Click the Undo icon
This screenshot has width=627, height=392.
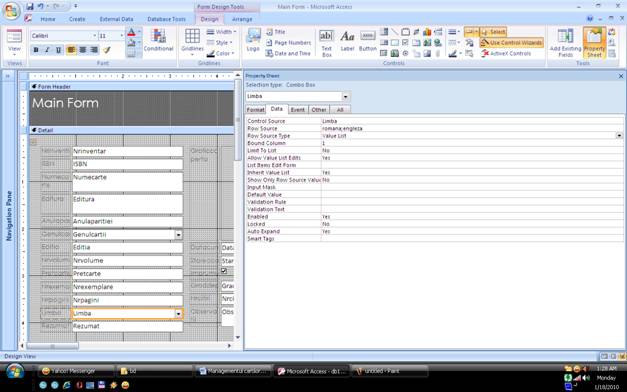pos(40,6)
